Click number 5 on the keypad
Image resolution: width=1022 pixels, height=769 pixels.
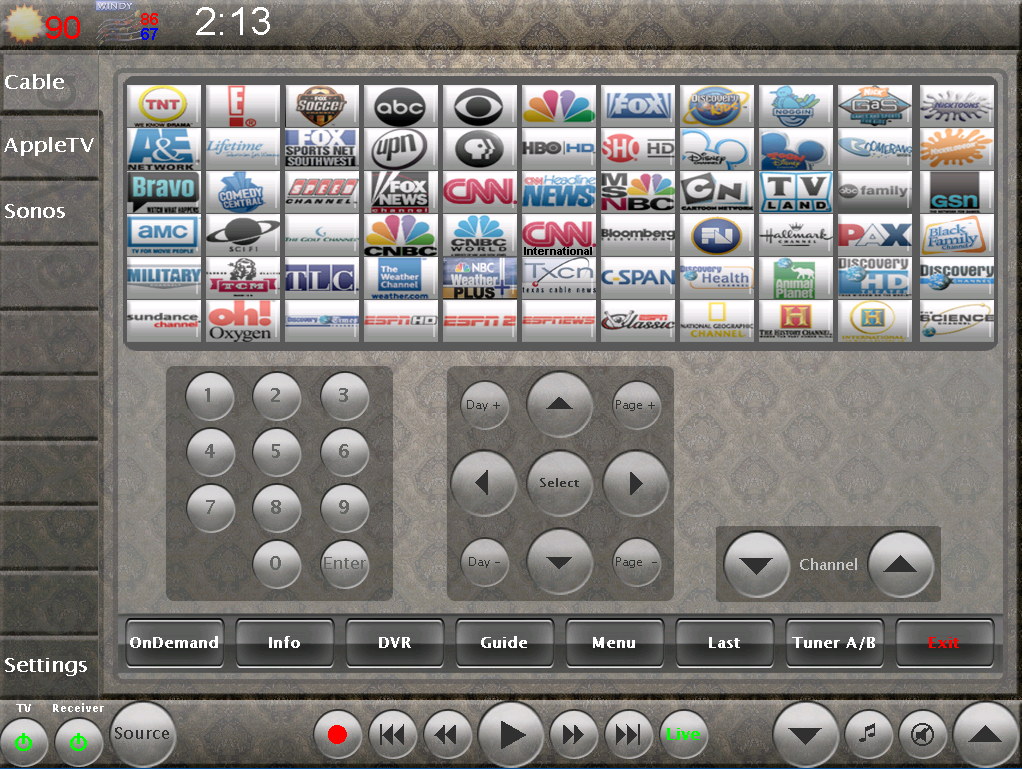276,452
